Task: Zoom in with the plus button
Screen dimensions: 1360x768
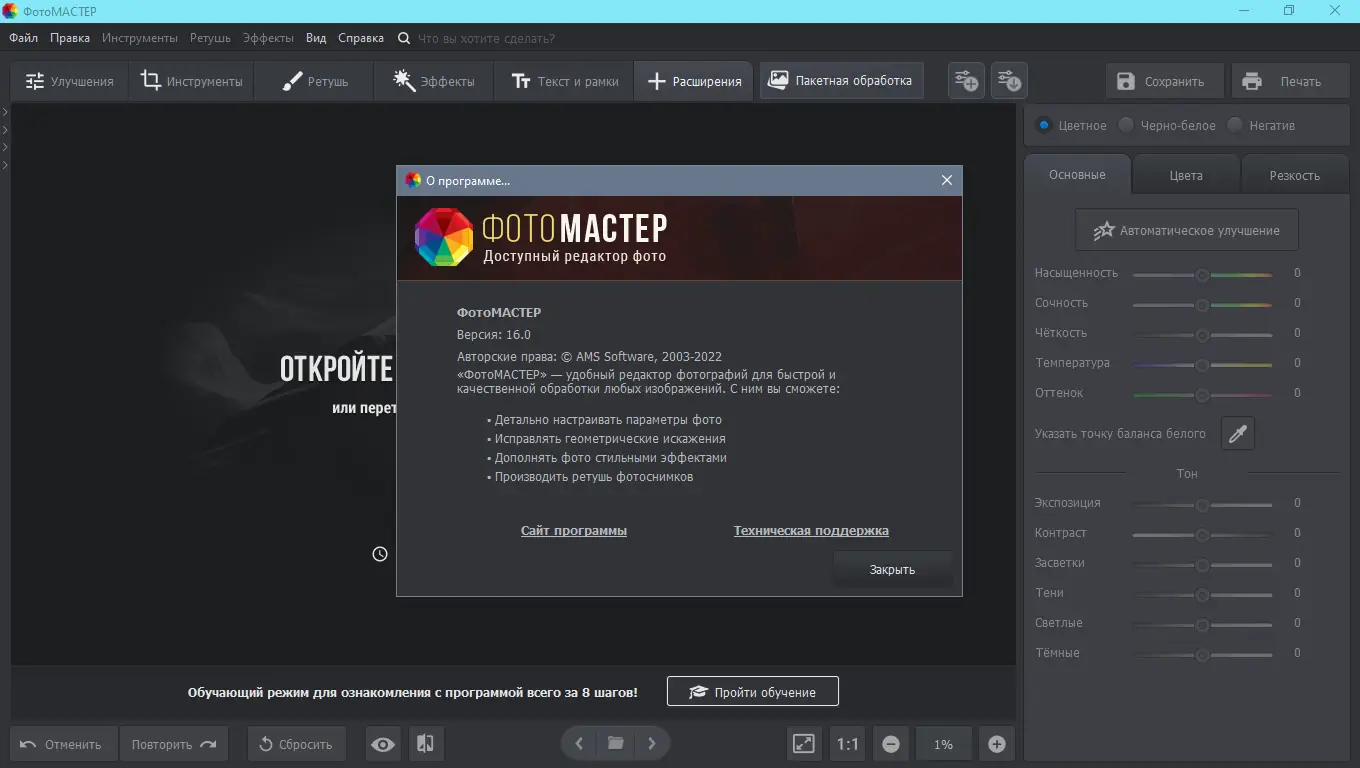Action: pyautogui.click(x=996, y=744)
